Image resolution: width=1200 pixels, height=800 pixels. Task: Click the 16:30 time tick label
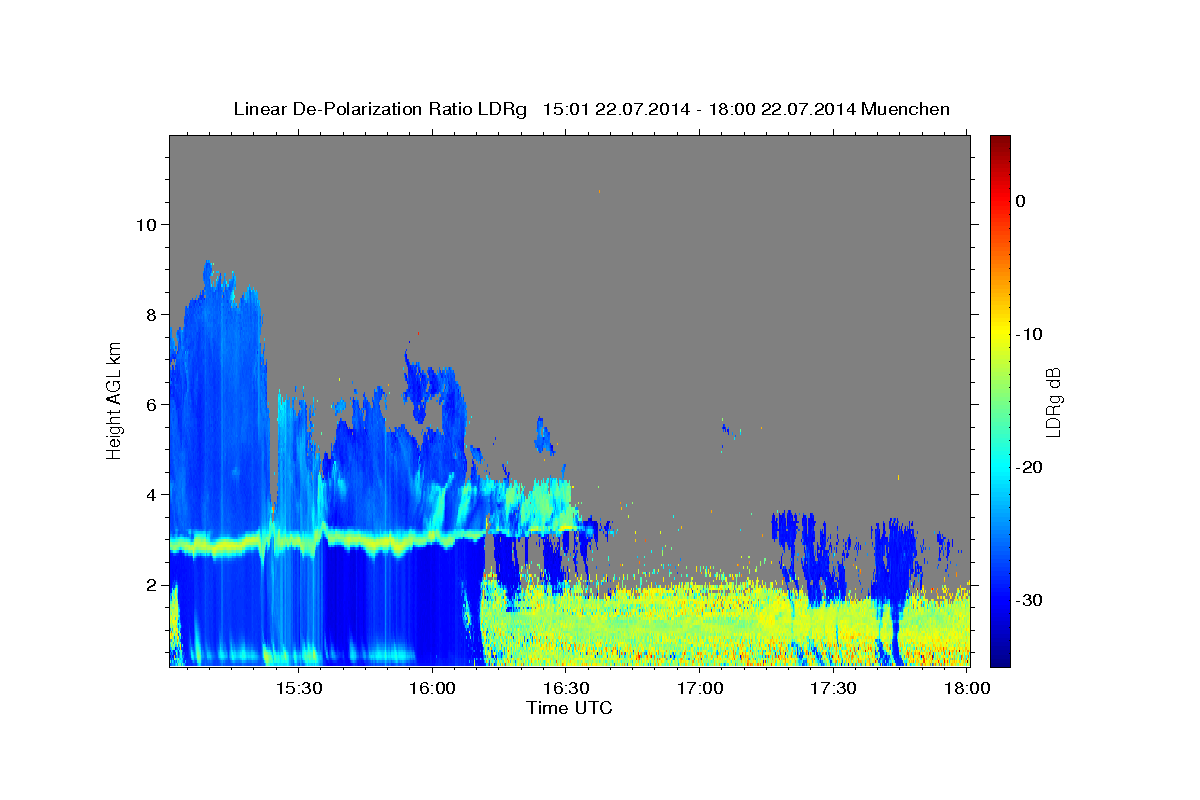[566, 688]
